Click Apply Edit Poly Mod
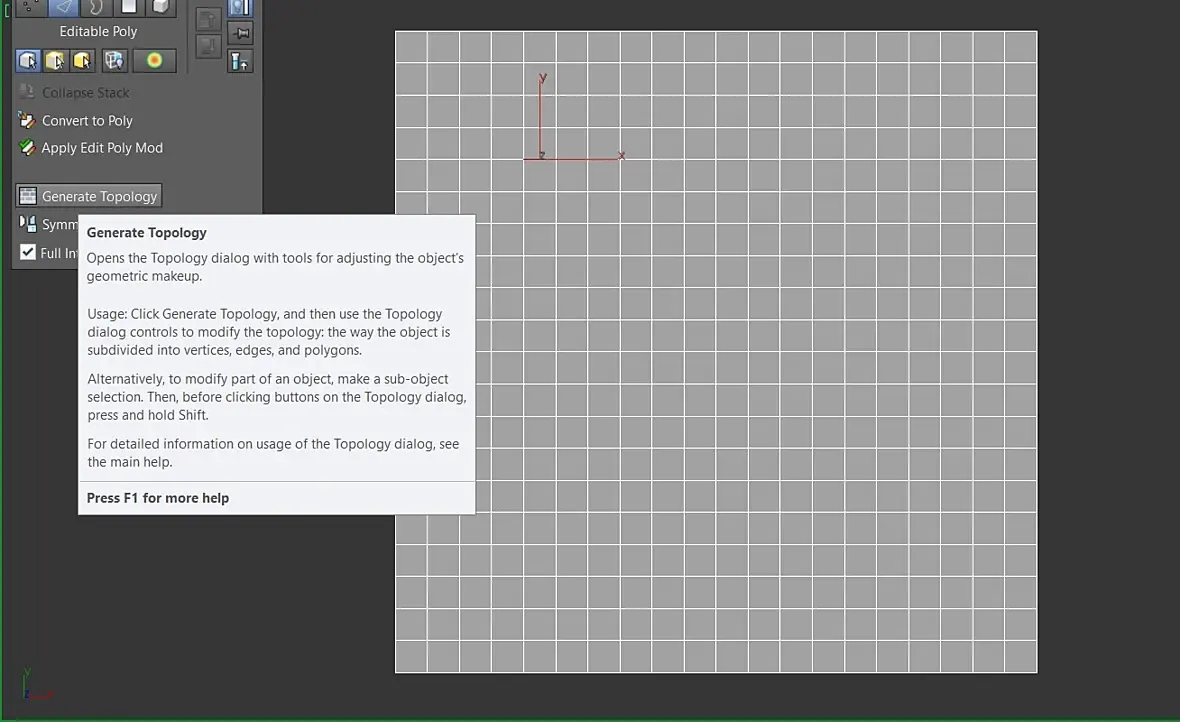This screenshot has width=1180, height=722. (90, 148)
